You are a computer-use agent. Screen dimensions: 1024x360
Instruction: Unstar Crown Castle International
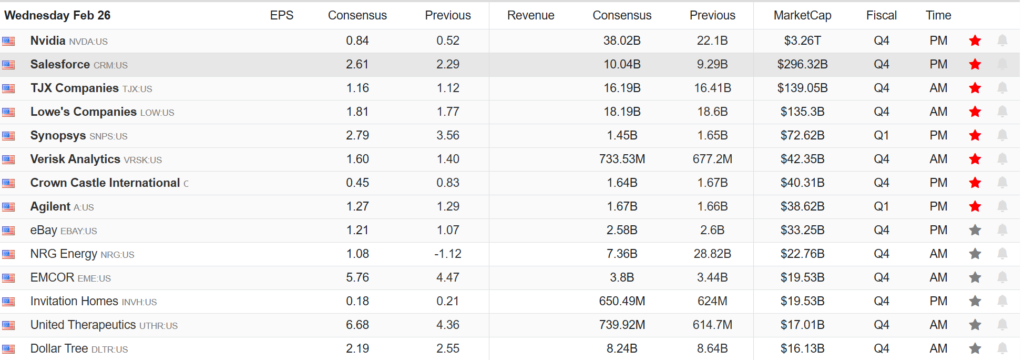tap(975, 183)
